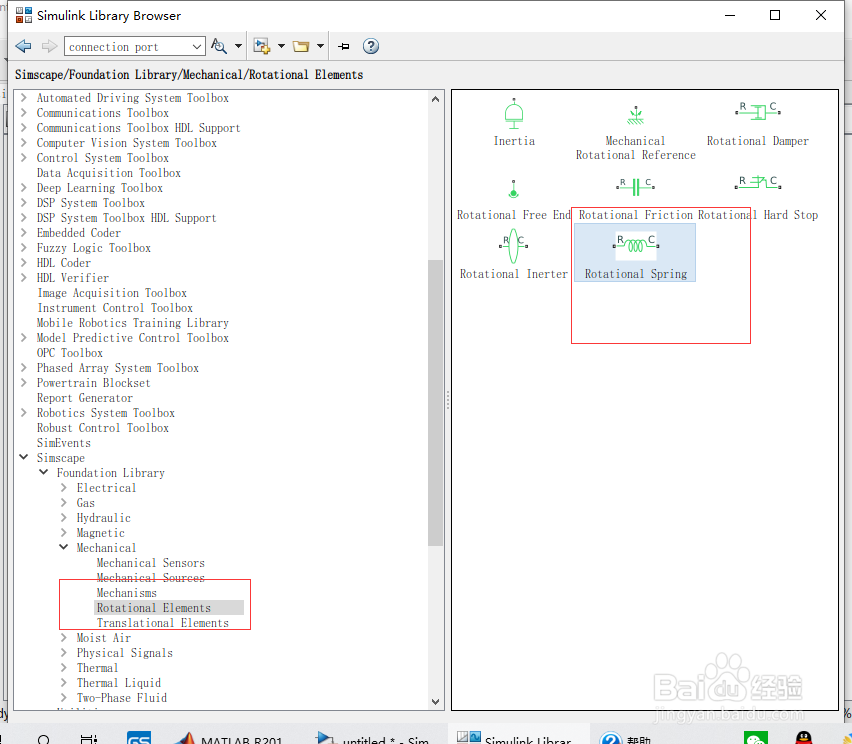This screenshot has width=852, height=744.
Task: Expand the Electrical library node
Action: tap(64, 487)
